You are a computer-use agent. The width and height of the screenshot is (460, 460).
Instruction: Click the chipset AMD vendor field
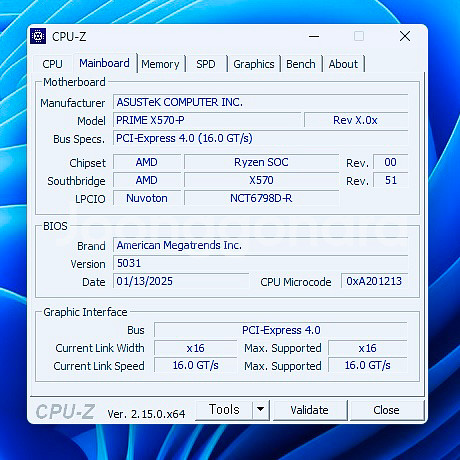point(147,162)
